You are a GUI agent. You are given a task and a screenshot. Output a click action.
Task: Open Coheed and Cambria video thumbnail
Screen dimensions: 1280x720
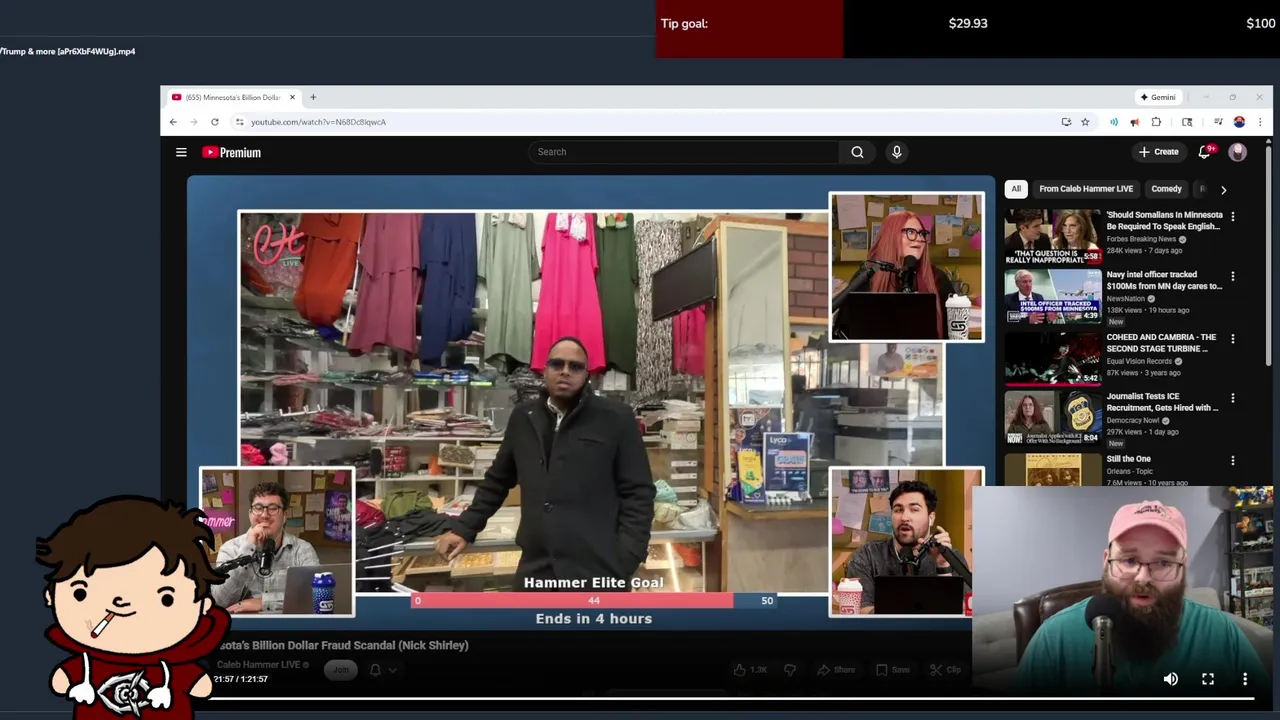[1053, 359]
